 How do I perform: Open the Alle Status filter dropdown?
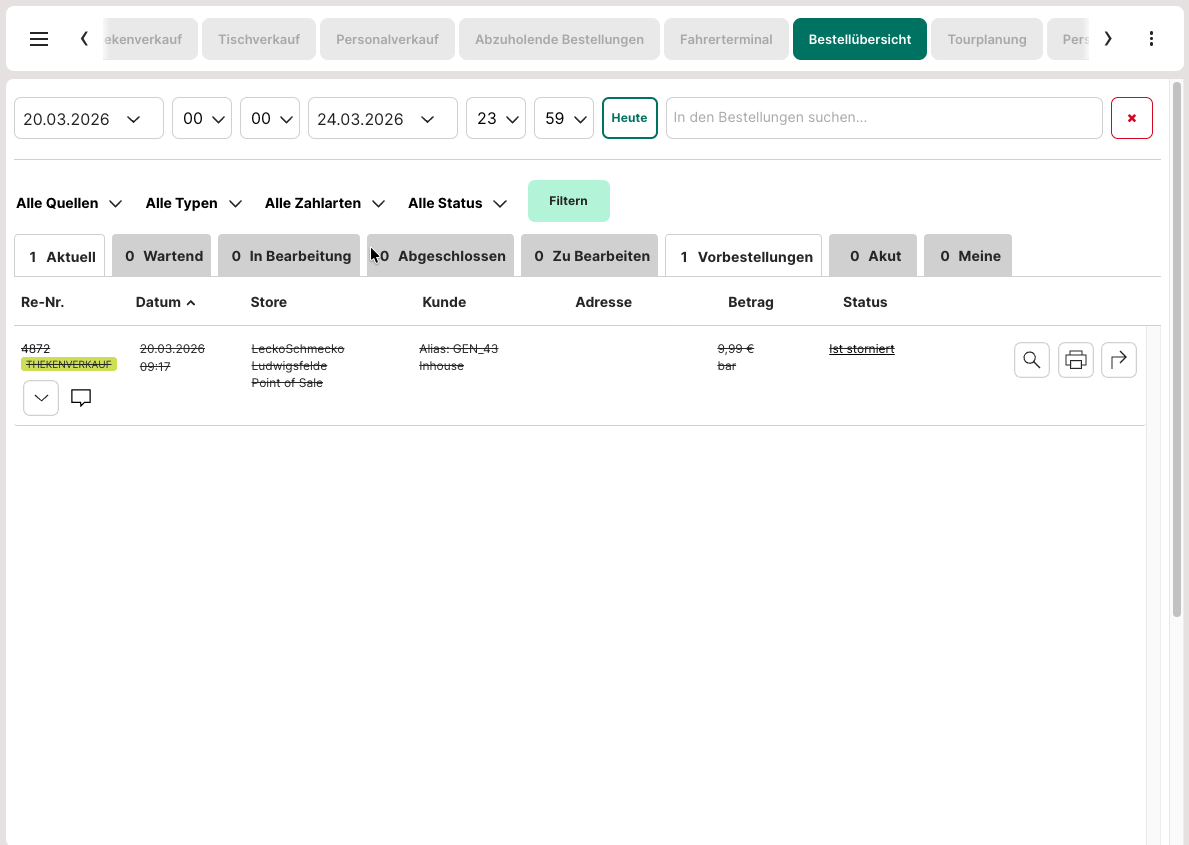457,203
